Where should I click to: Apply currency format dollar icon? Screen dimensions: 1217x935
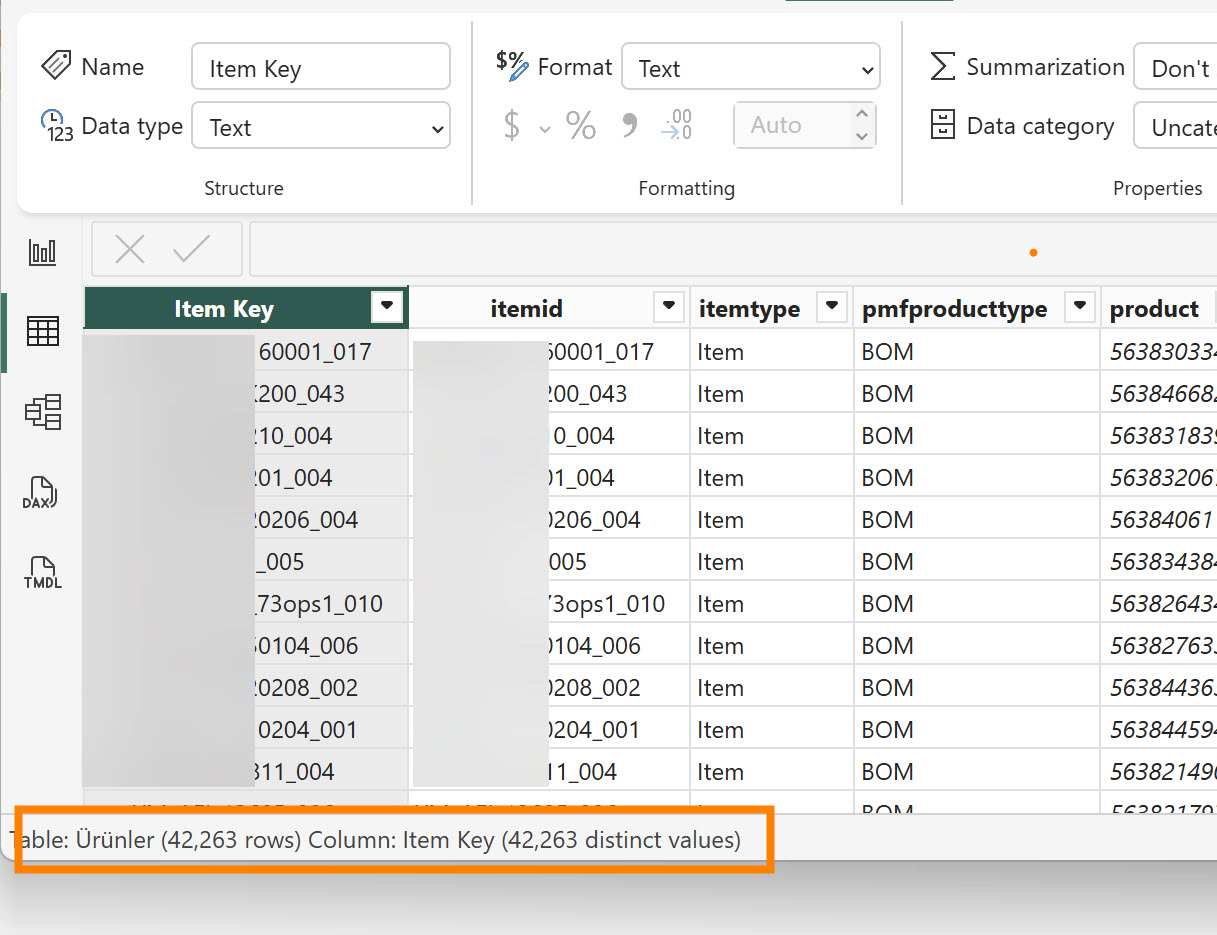[x=512, y=126]
